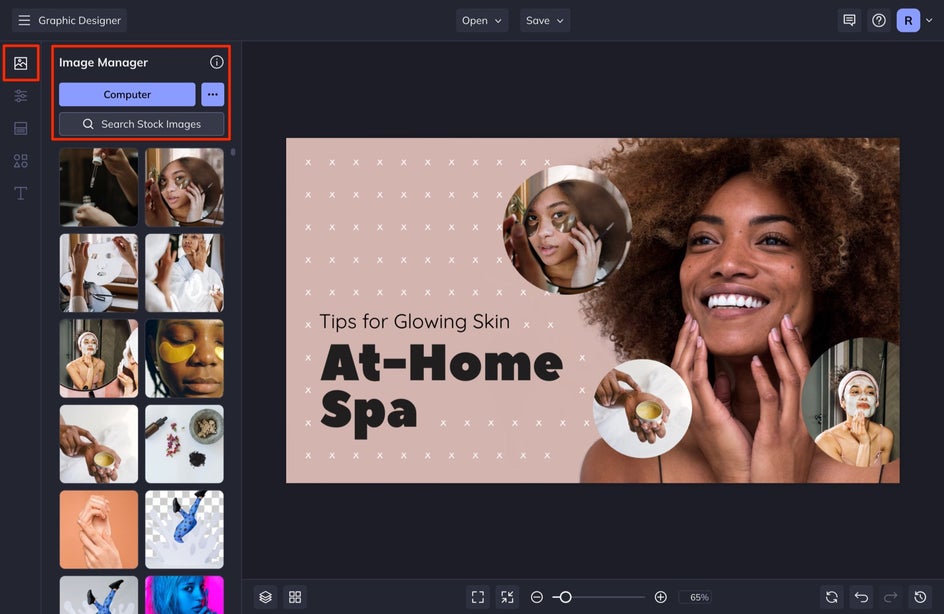This screenshot has height=614, width=944.
Task: Select the hand holding balm thumbnail in panel
Action: pos(99,444)
